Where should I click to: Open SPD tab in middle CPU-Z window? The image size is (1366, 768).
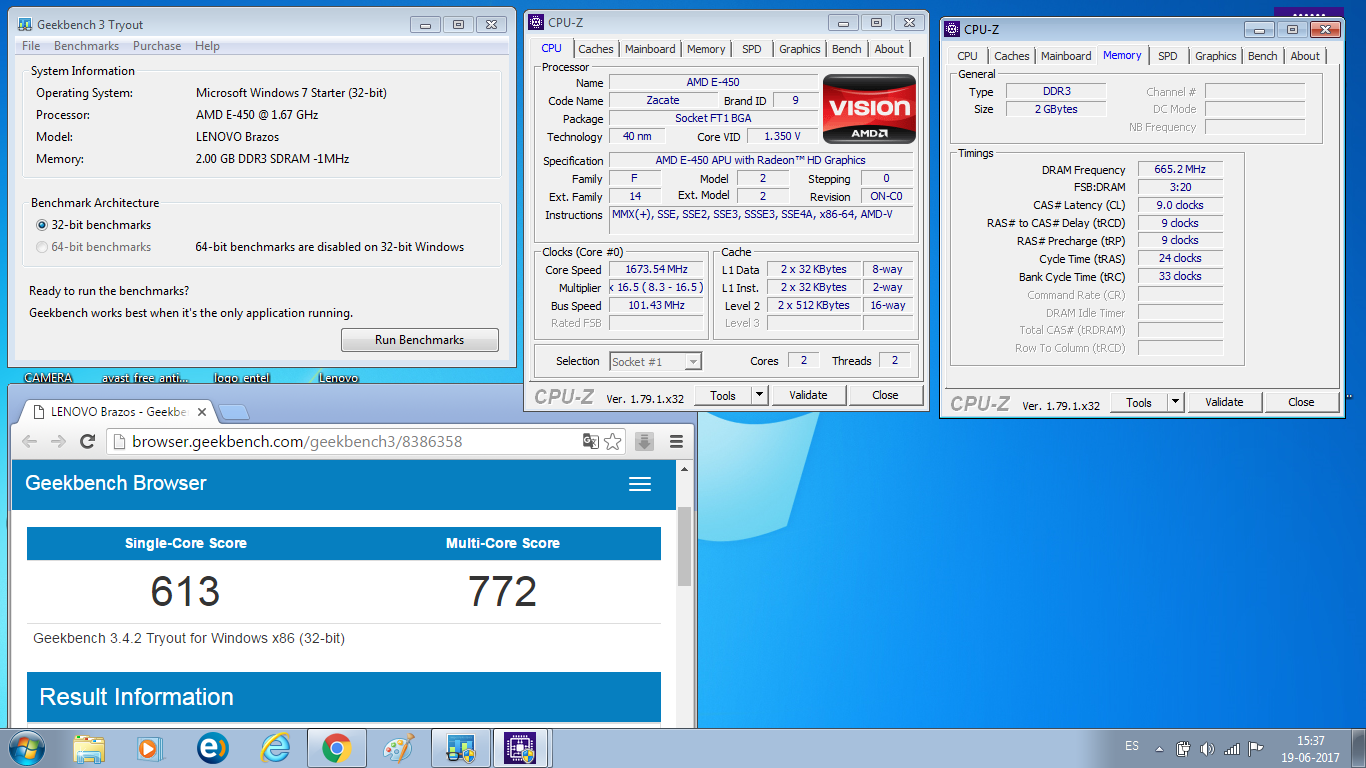751,49
